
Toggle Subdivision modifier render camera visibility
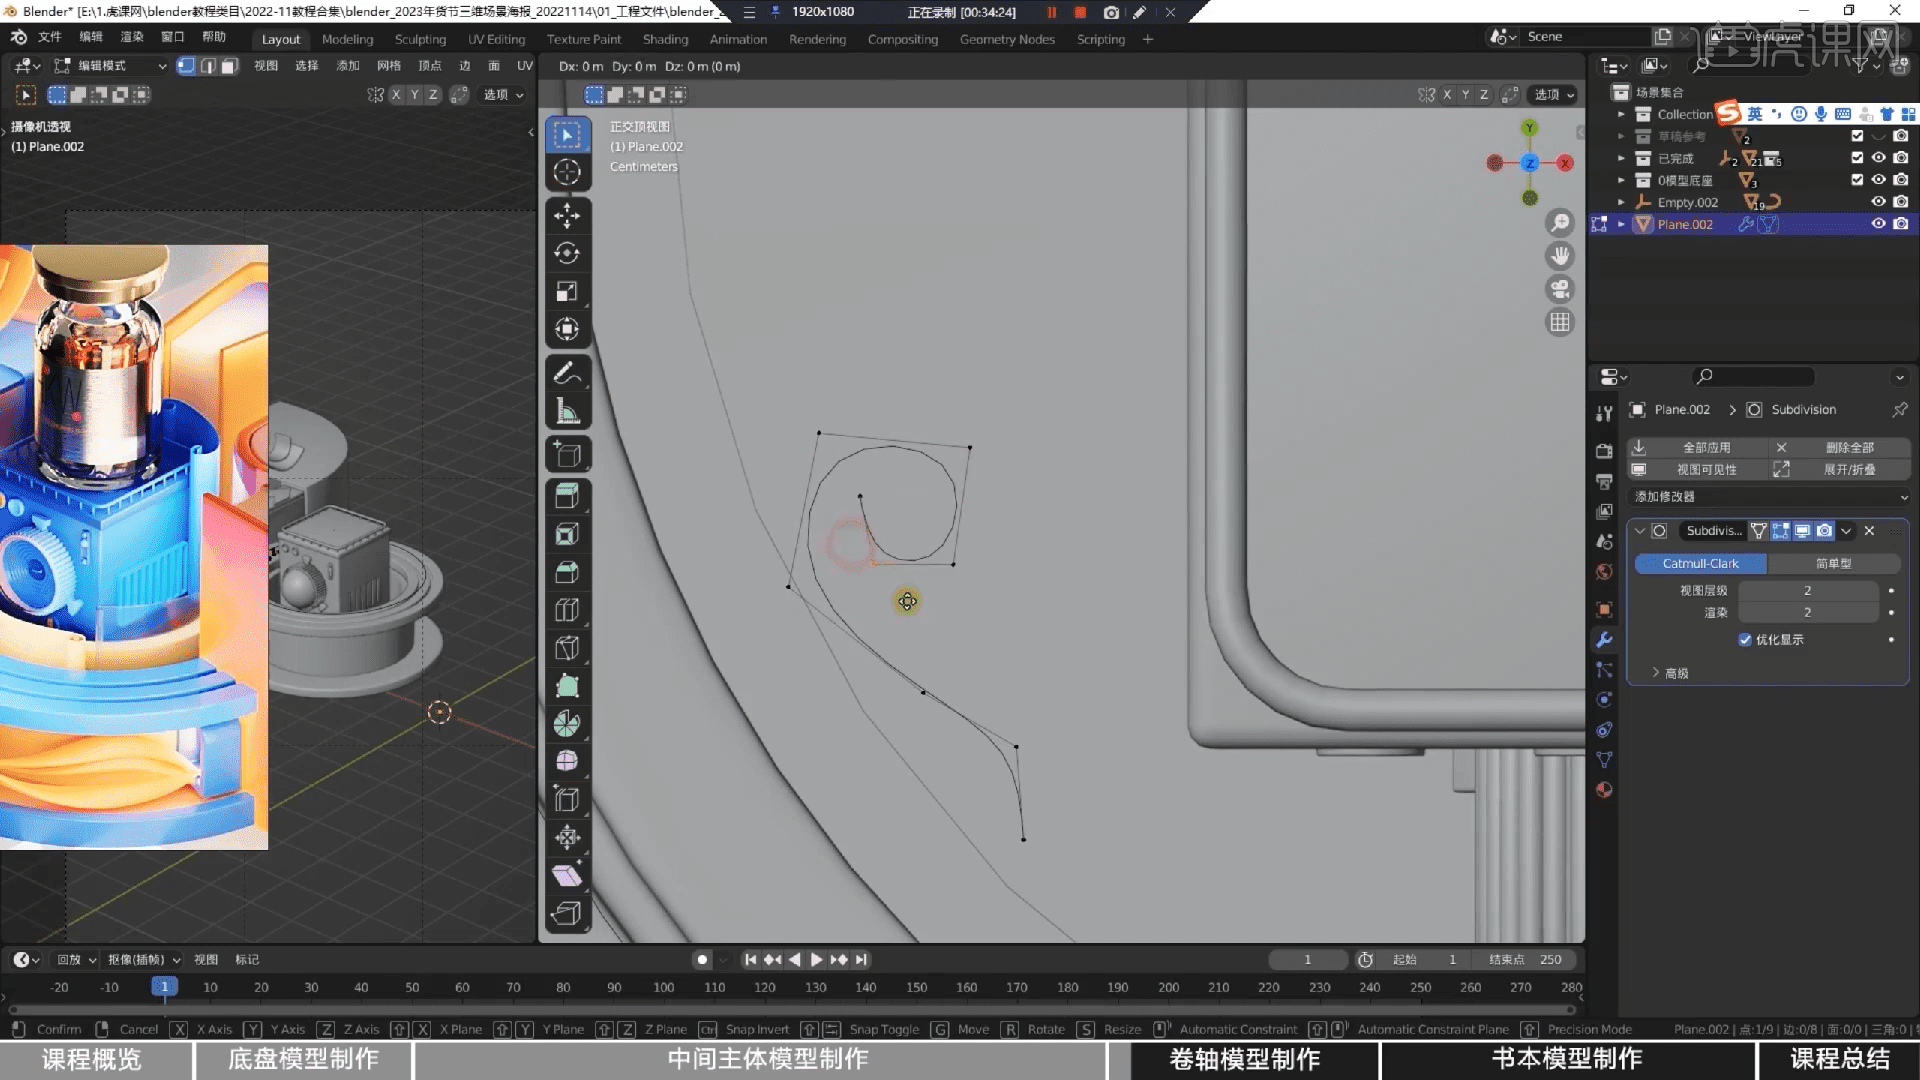[x=1825, y=531]
